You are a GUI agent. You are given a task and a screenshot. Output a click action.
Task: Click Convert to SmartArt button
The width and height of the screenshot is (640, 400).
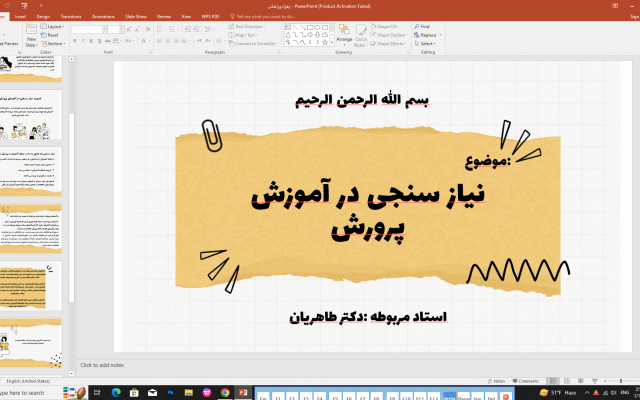click(x=253, y=44)
